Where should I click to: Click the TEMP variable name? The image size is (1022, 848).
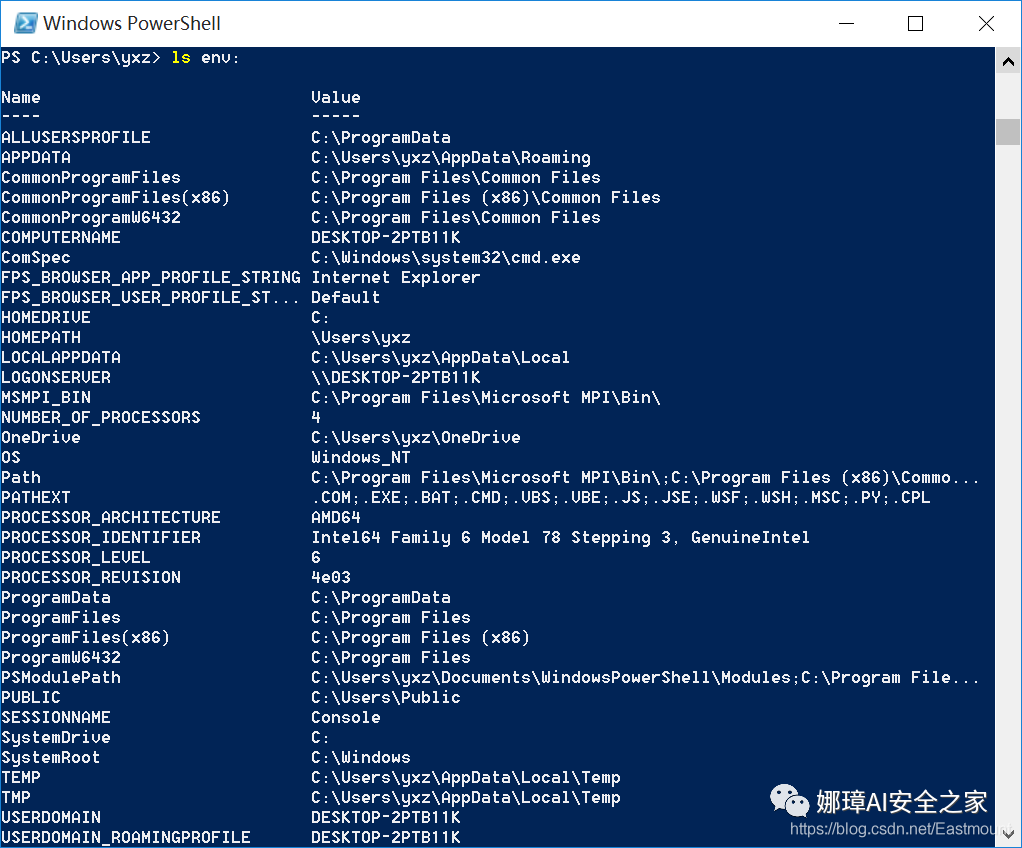click(x=21, y=778)
